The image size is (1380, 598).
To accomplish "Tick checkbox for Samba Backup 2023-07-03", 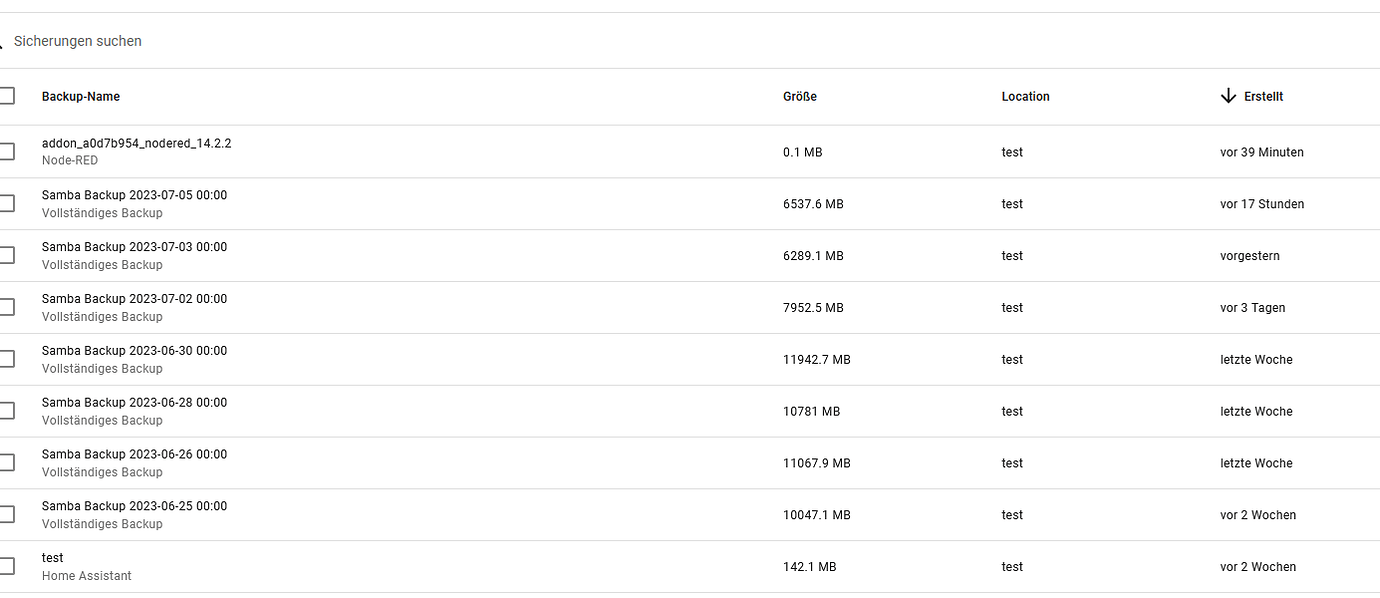I will [x=6, y=256].
